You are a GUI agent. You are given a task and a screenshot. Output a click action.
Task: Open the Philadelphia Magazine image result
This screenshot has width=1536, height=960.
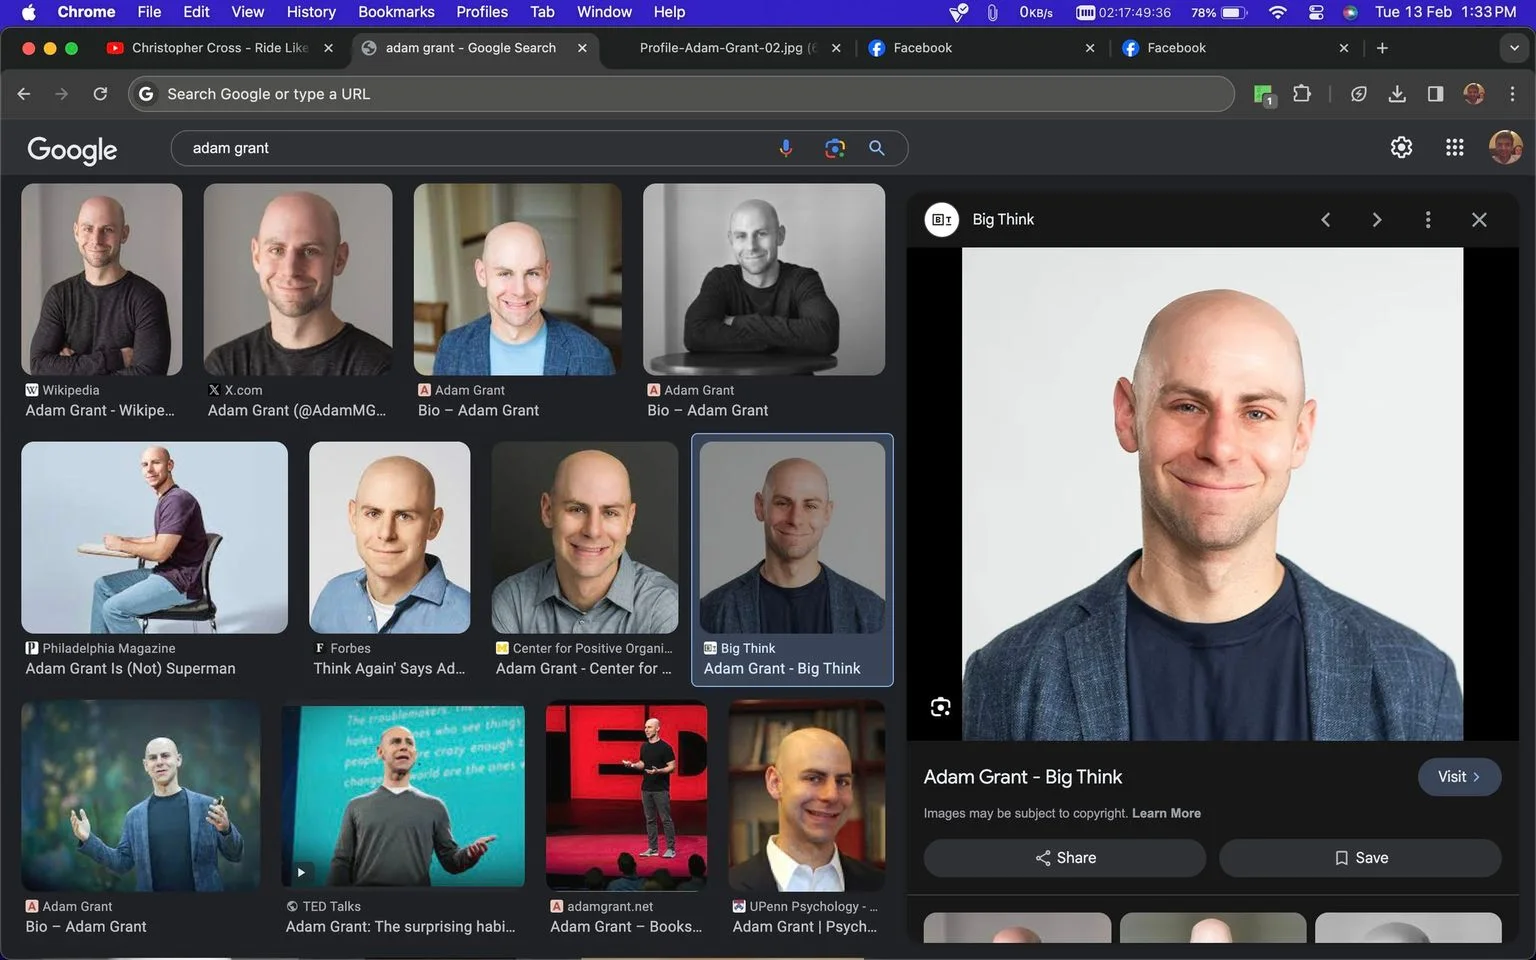tap(154, 538)
